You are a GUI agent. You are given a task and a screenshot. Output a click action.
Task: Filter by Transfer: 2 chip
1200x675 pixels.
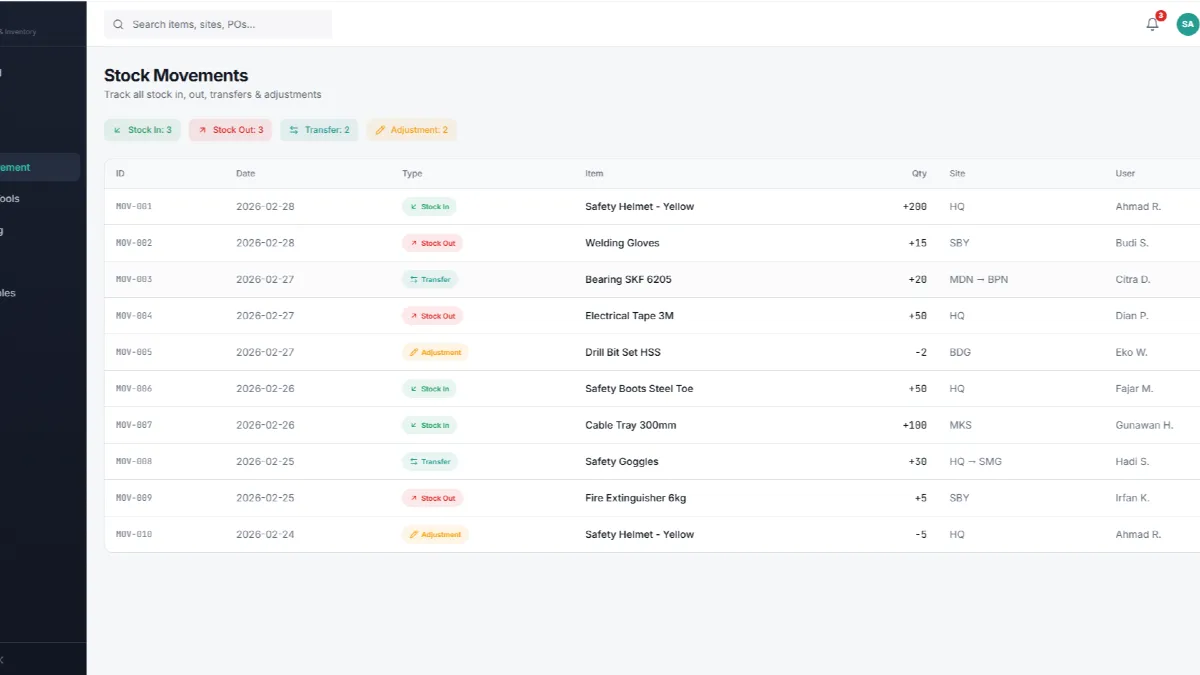[x=319, y=130]
